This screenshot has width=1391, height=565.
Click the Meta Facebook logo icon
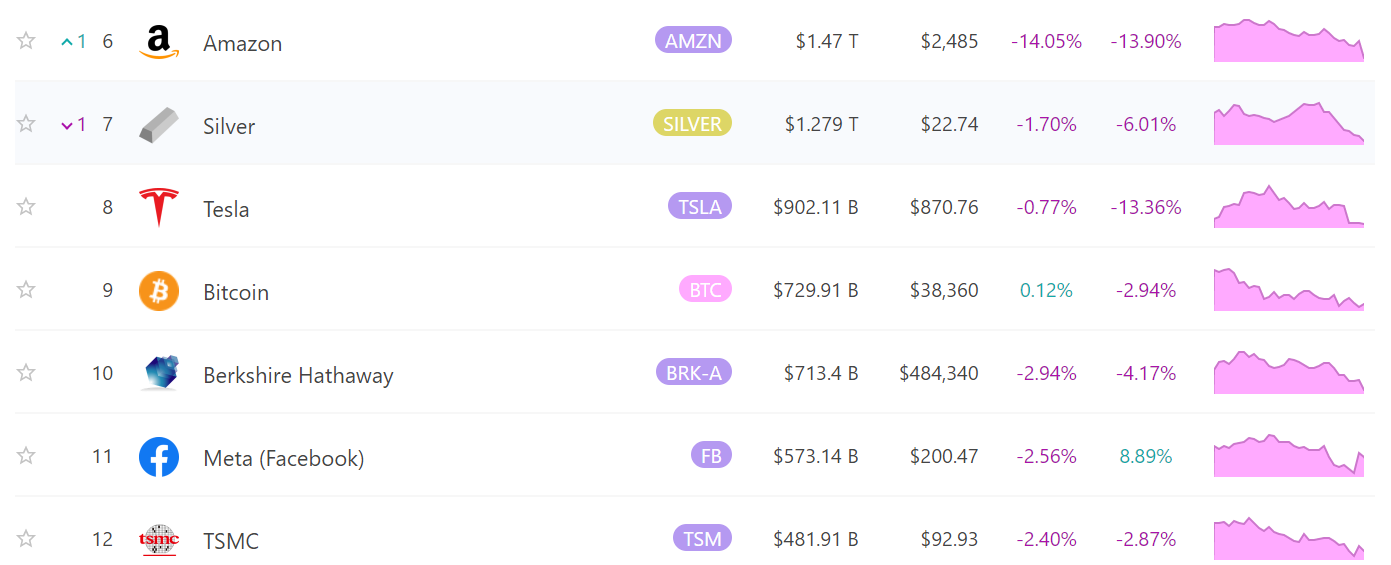pos(158,457)
